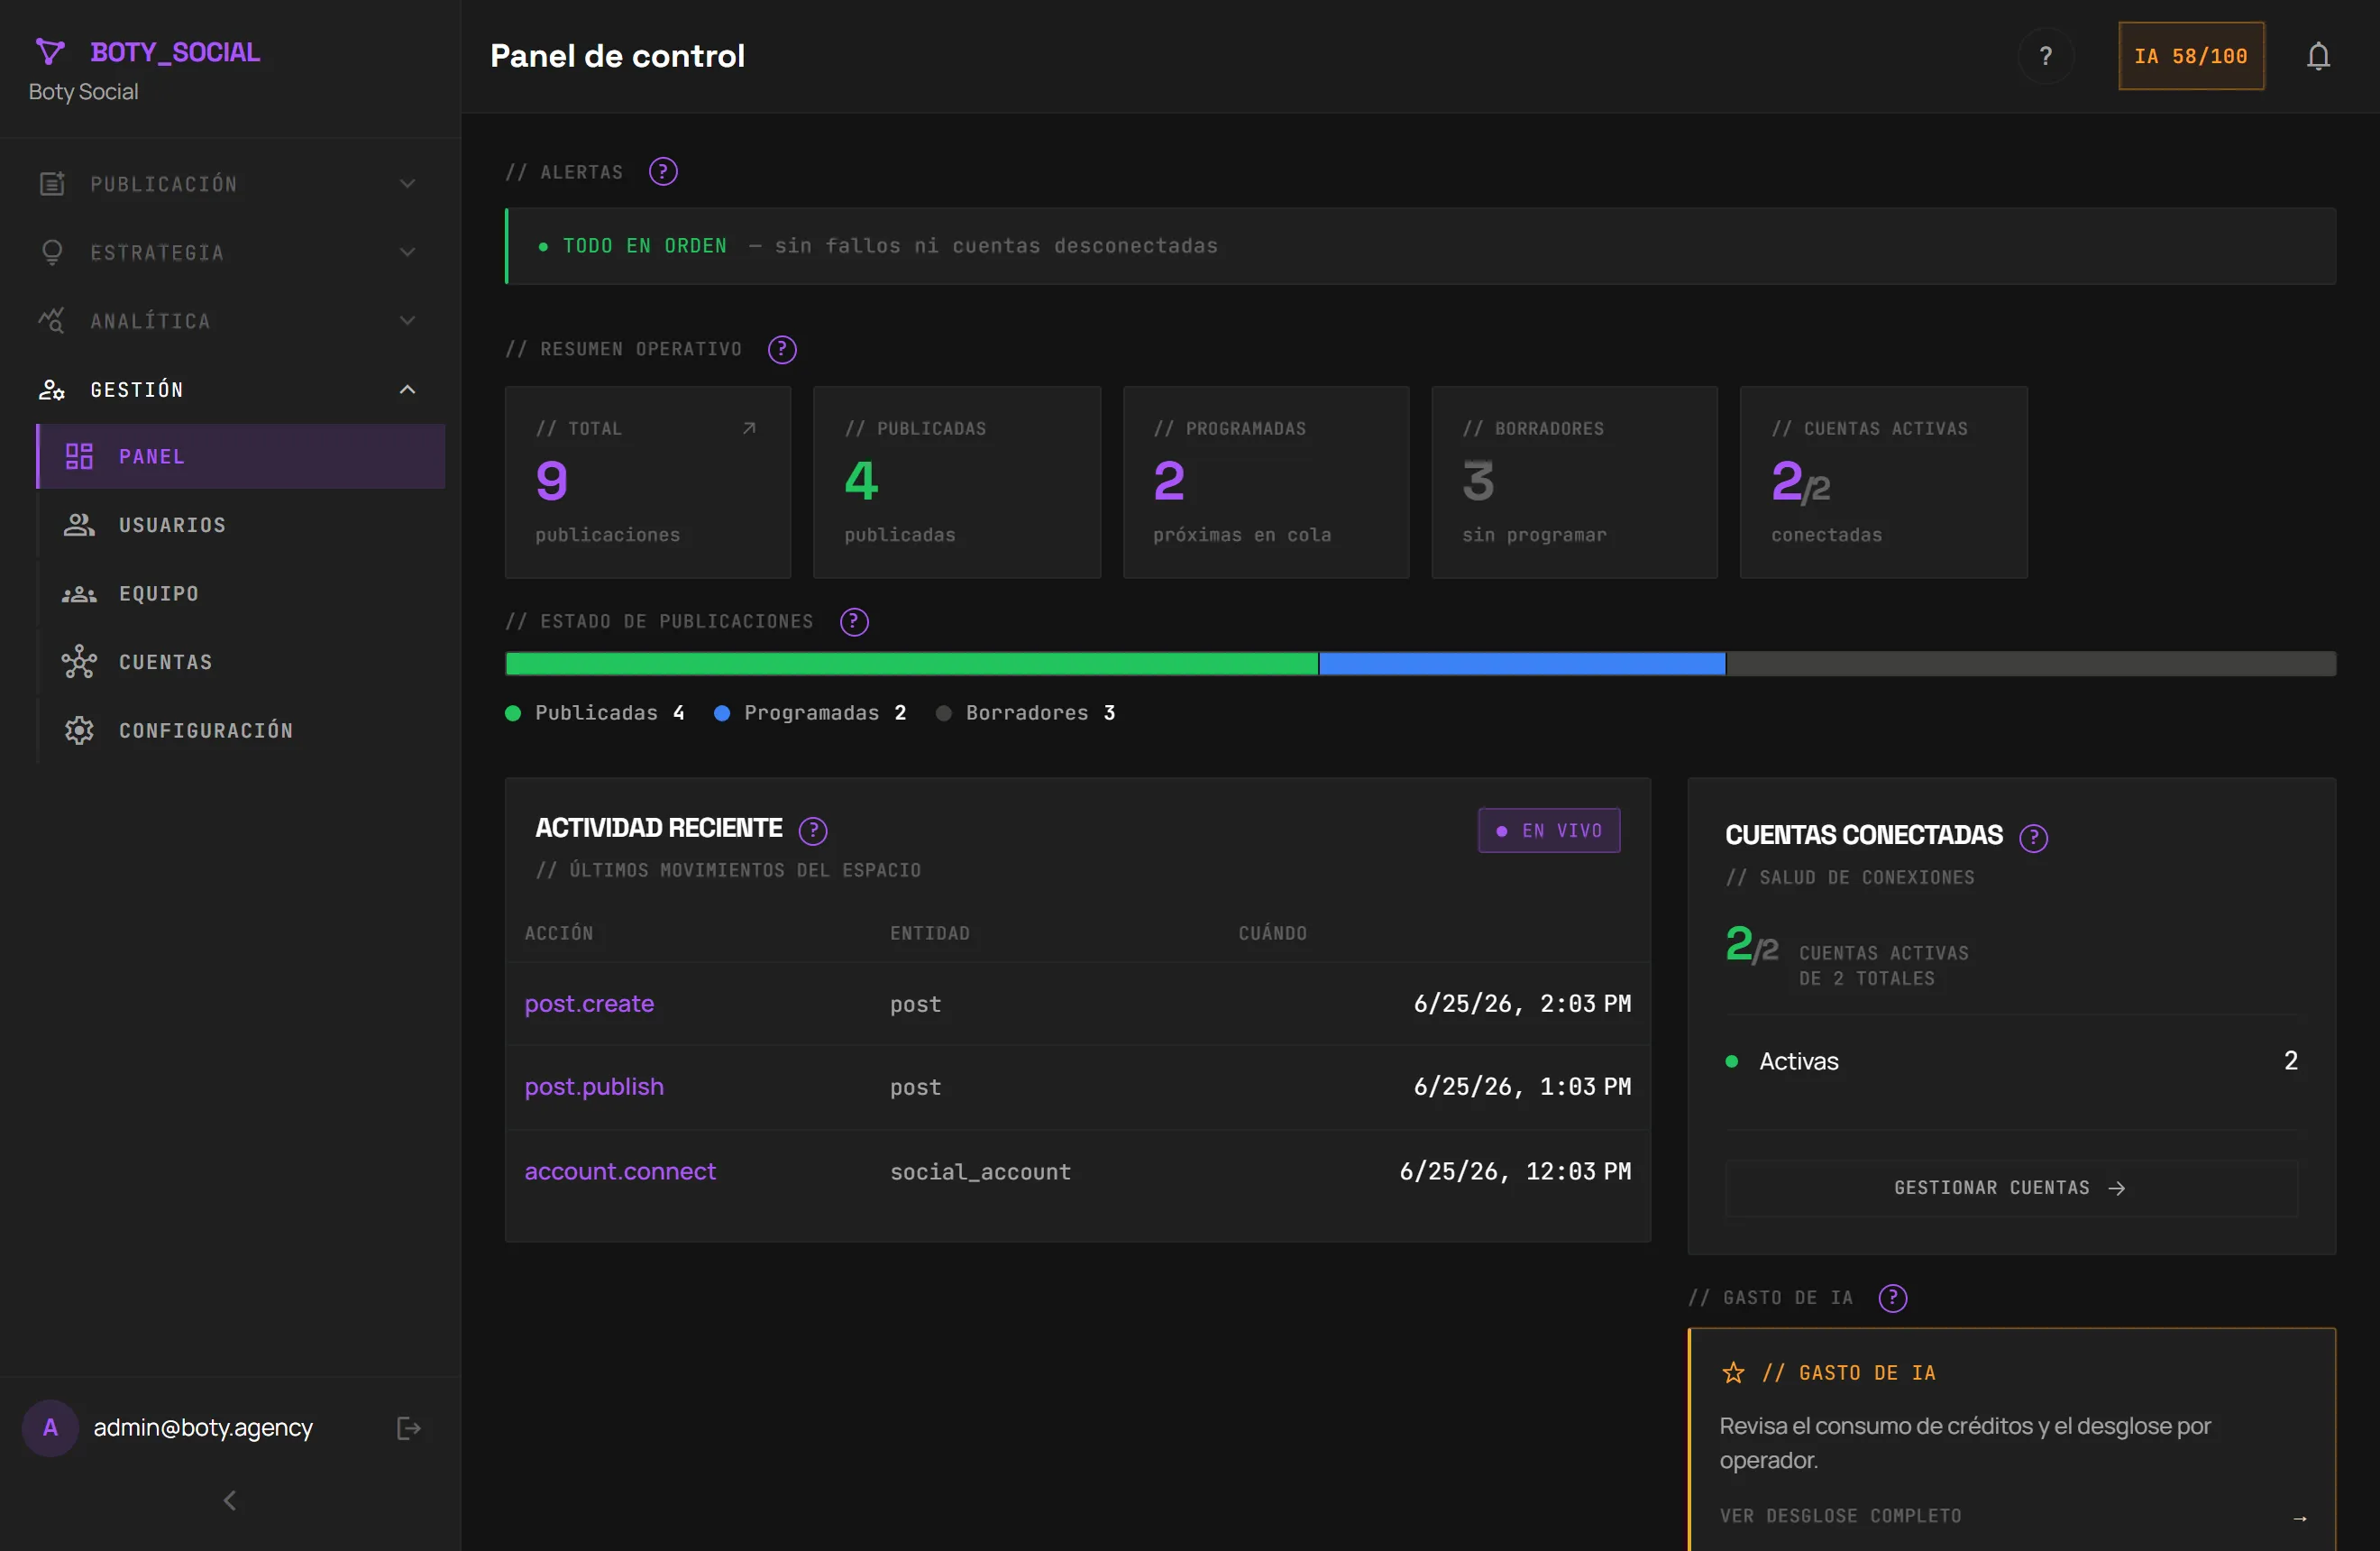Open the Equipo menu item
Viewport: 2380px width, 1551px height.
241,594
